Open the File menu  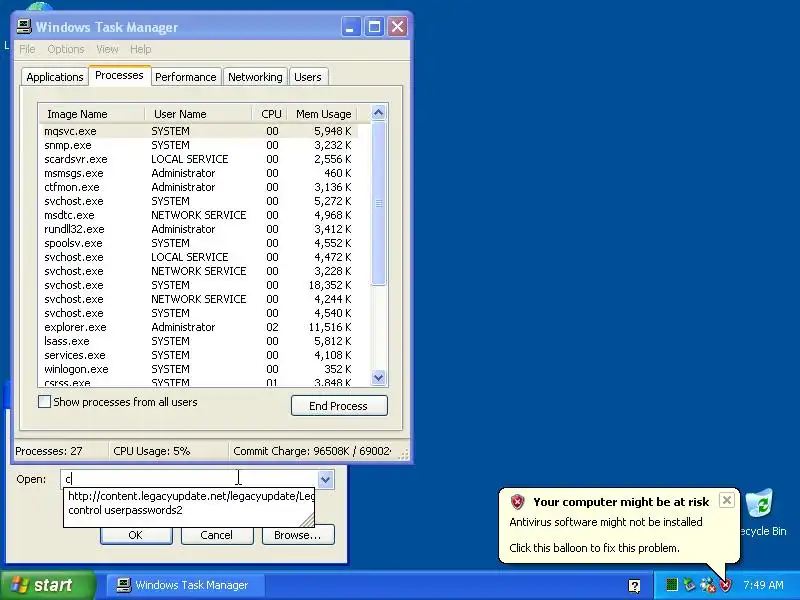pos(27,49)
